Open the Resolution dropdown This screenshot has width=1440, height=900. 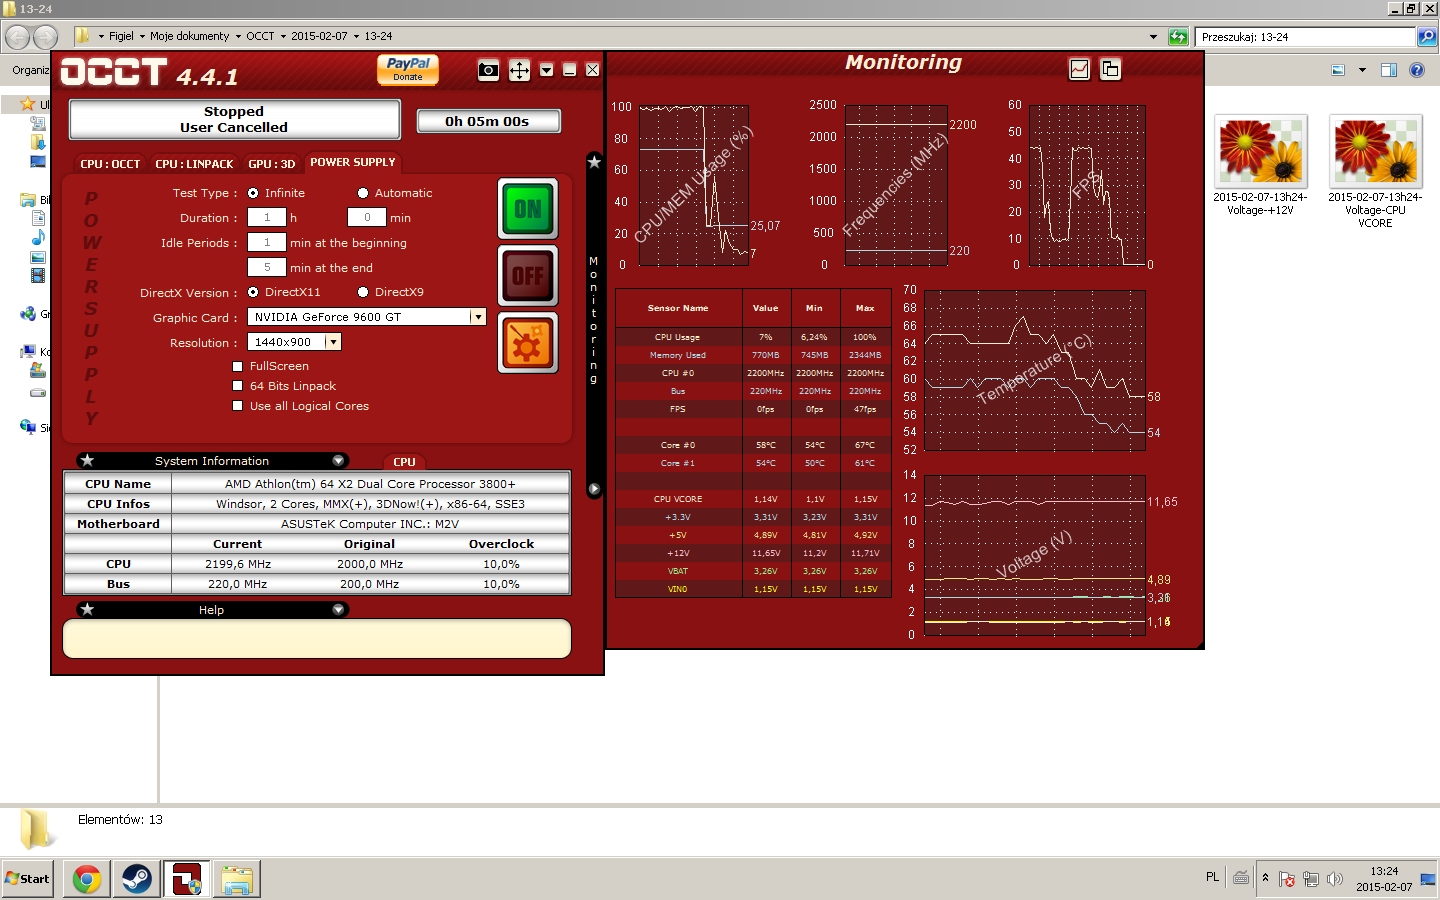tap(334, 342)
